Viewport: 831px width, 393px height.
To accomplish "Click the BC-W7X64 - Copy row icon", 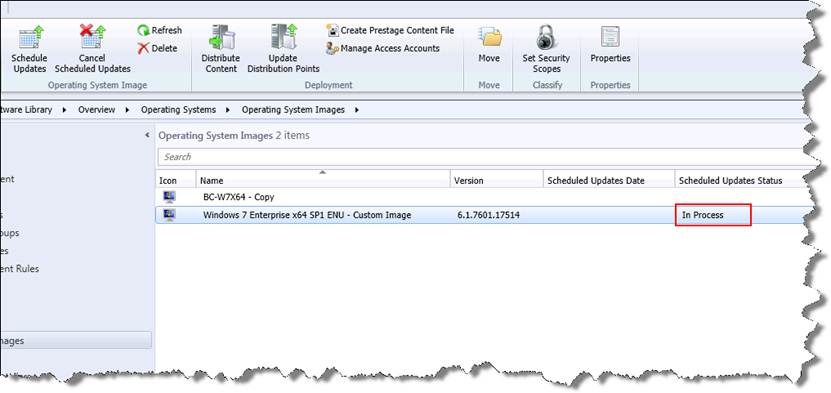I will tap(170, 196).
